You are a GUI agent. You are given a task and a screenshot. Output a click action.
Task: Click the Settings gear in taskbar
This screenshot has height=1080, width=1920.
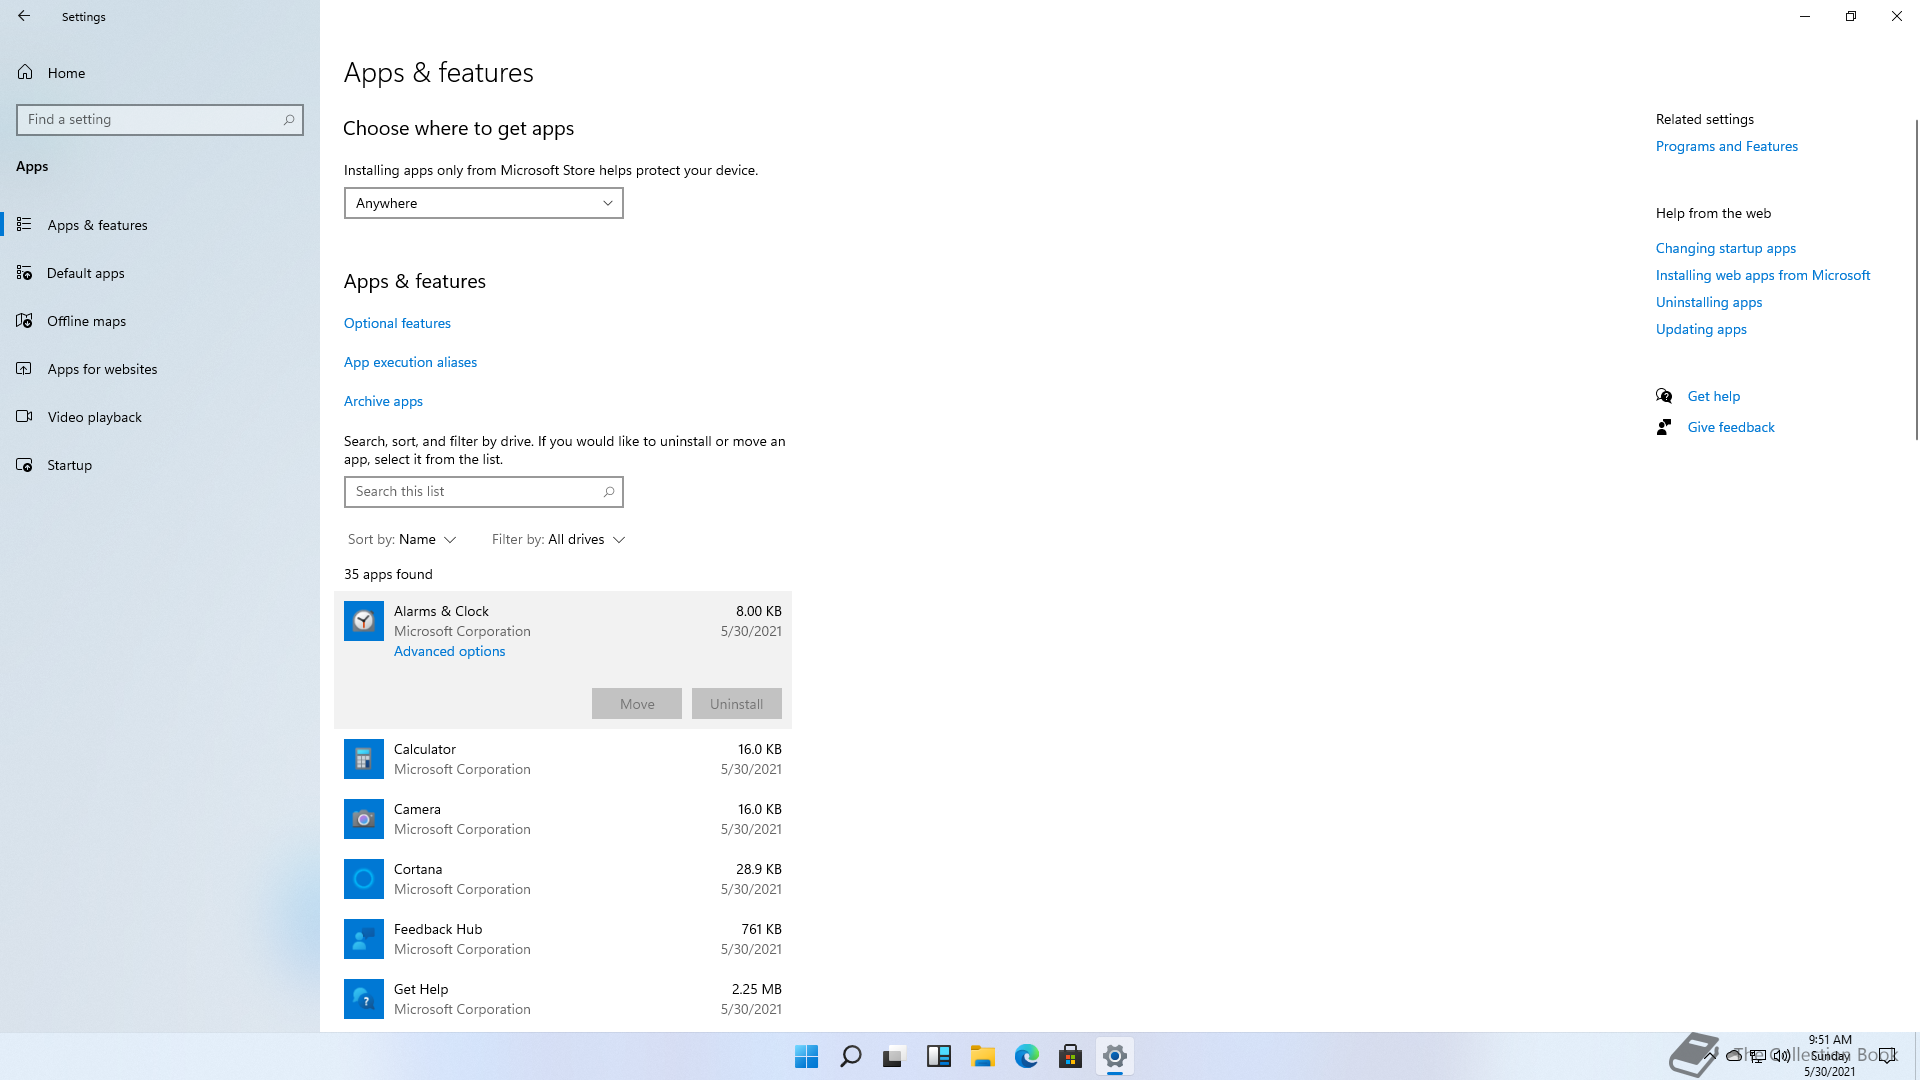click(1114, 1056)
